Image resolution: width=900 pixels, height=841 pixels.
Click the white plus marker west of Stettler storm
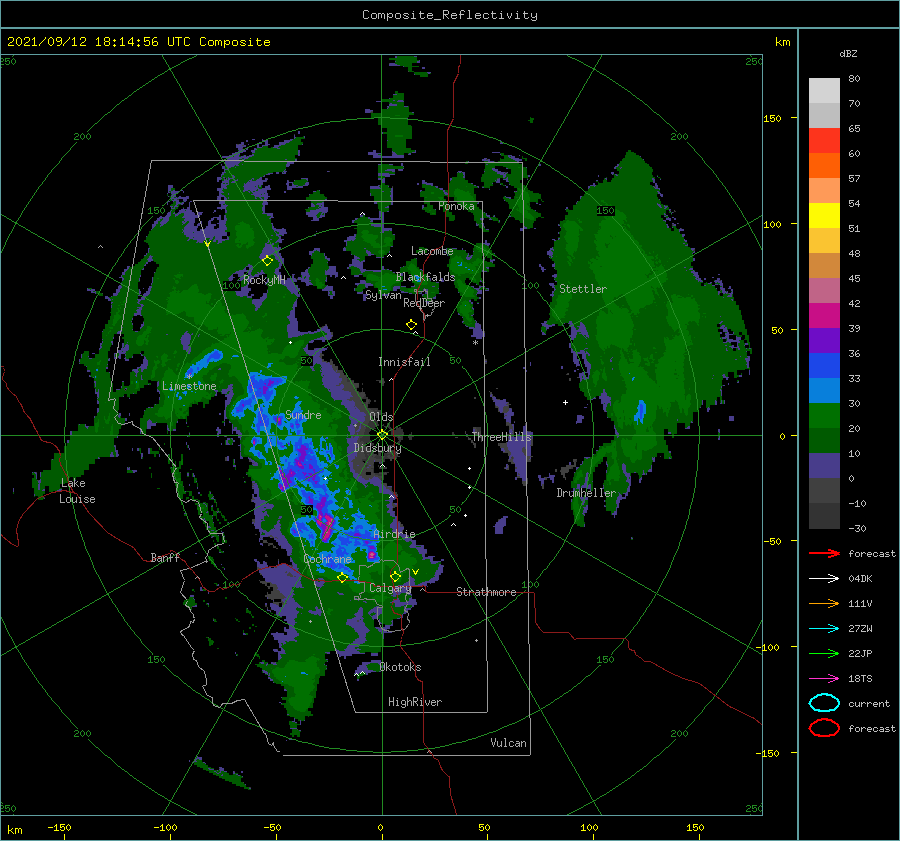pos(565,402)
